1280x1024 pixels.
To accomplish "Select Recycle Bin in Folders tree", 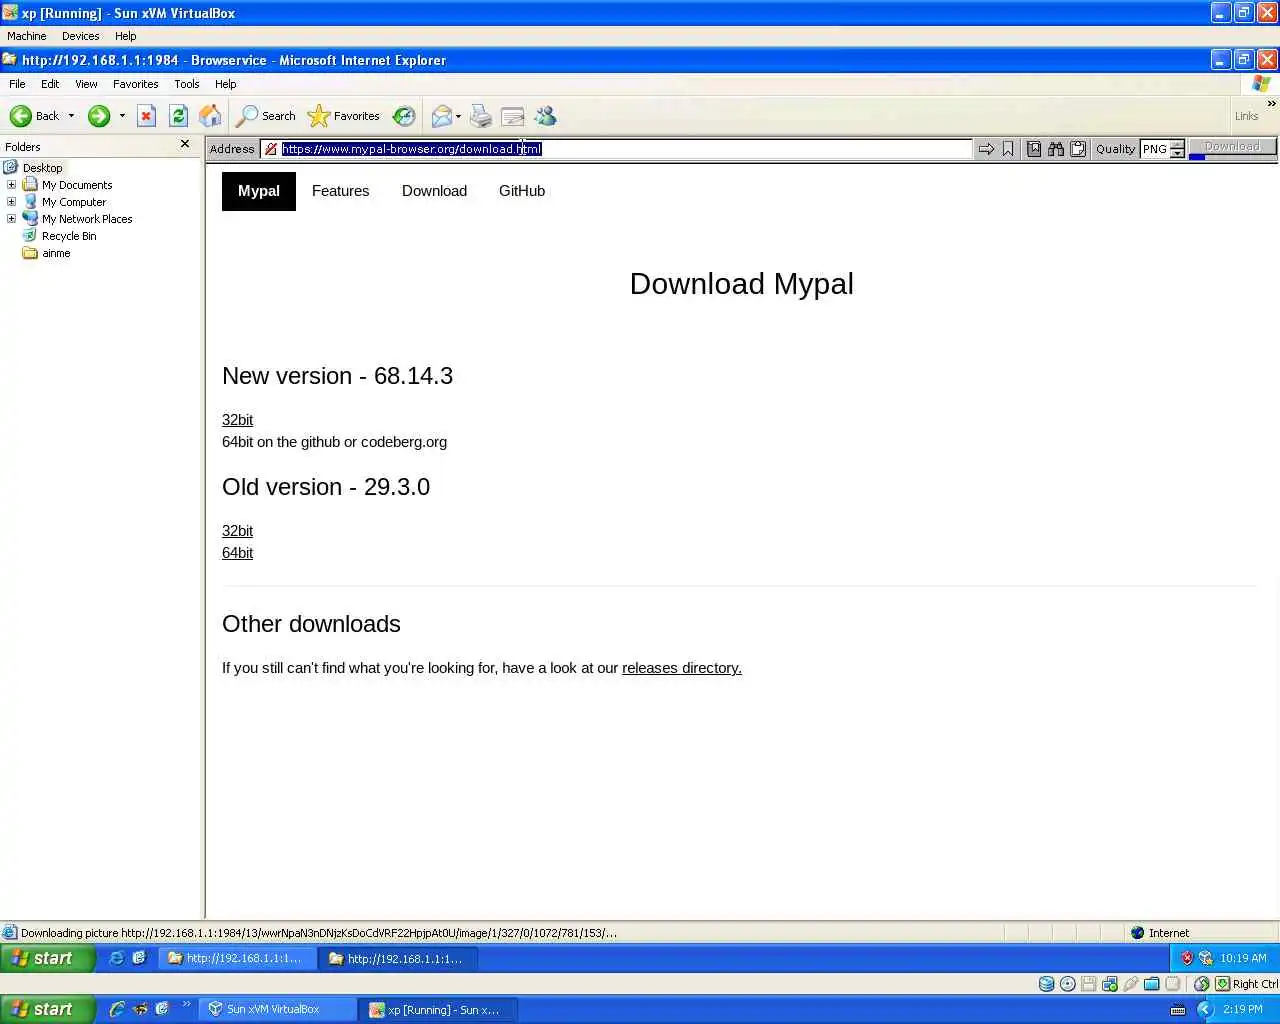I will click(69, 236).
